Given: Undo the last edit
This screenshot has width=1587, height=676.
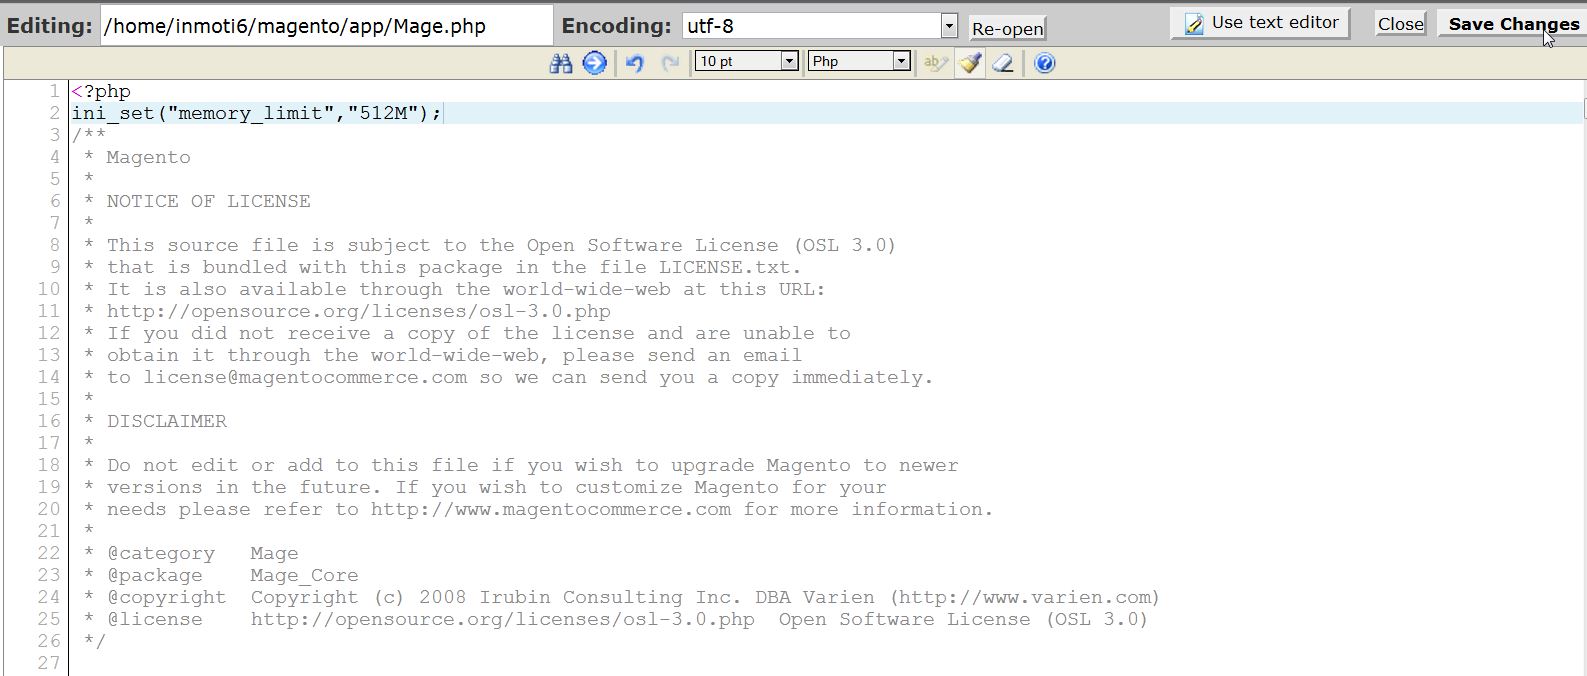Looking at the screenshot, I should pos(634,63).
